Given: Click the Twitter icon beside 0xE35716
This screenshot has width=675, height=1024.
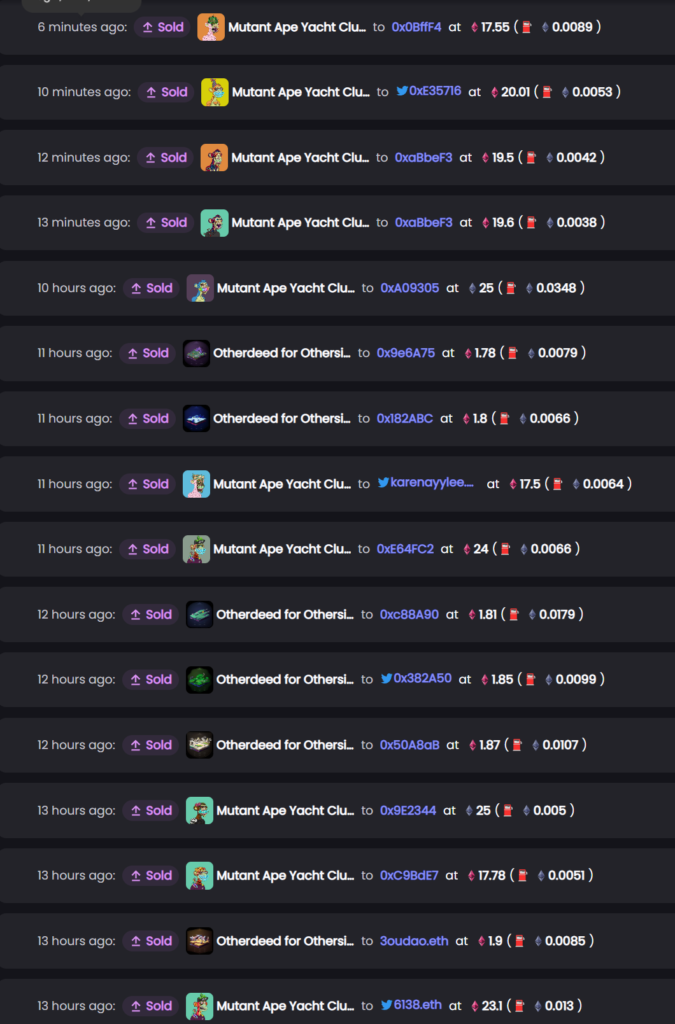Looking at the screenshot, I should pos(402,91).
